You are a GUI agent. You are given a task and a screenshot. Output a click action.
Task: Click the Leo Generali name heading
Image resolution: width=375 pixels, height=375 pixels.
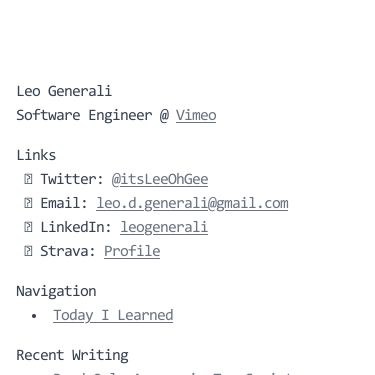pyautogui.click(x=64, y=91)
